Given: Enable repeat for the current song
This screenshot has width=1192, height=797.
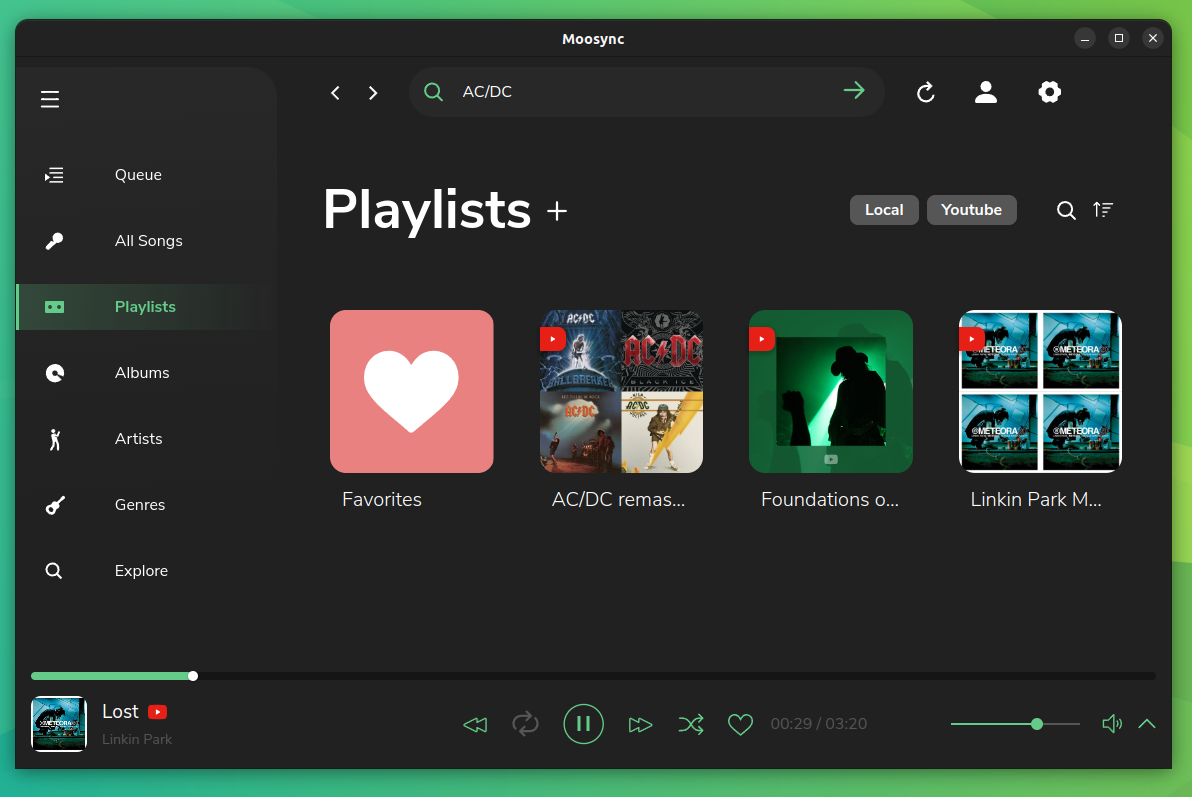Looking at the screenshot, I should pos(526,724).
